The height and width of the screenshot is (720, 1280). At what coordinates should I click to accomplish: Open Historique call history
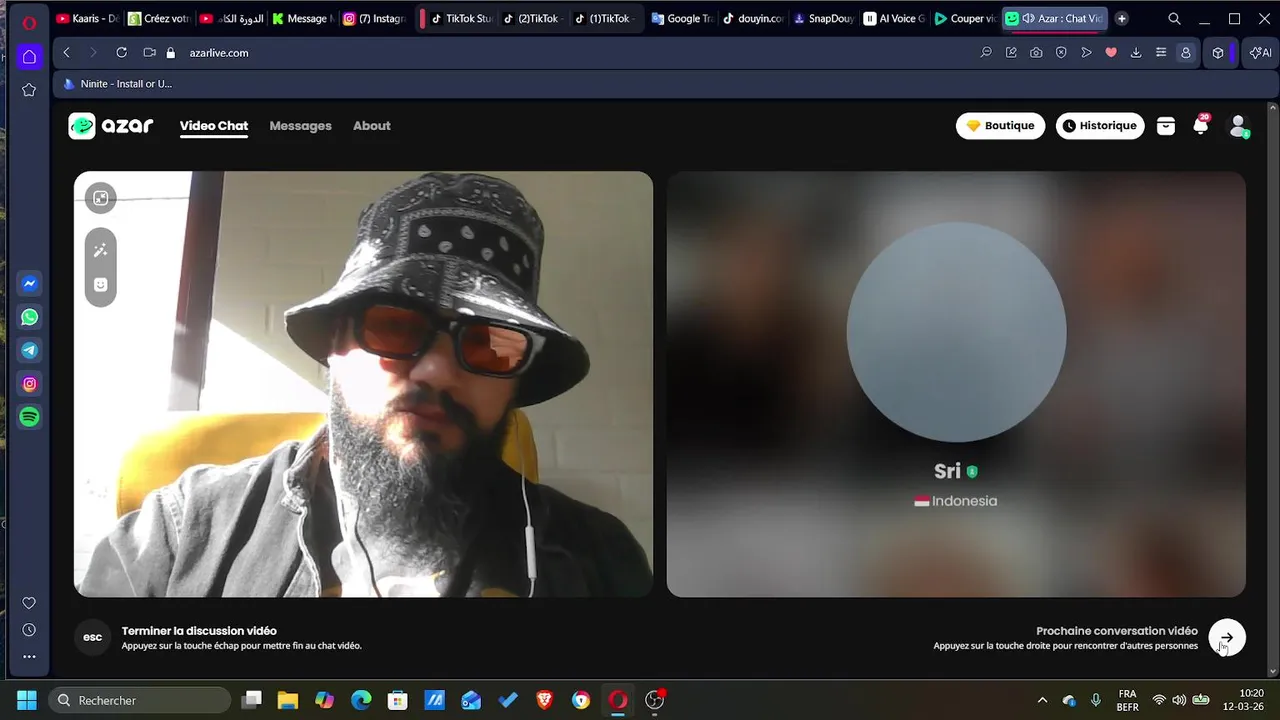click(1100, 126)
